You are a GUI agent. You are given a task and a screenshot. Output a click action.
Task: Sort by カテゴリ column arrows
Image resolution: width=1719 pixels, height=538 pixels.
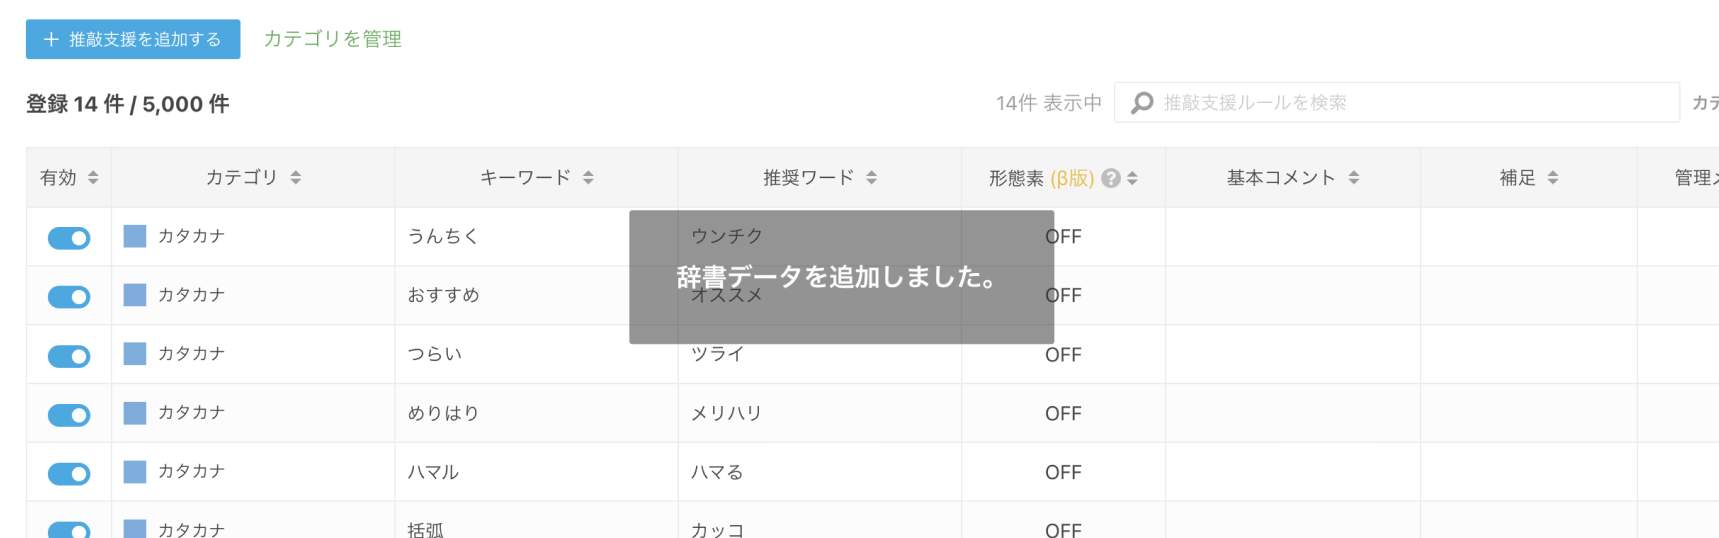click(x=296, y=177)
